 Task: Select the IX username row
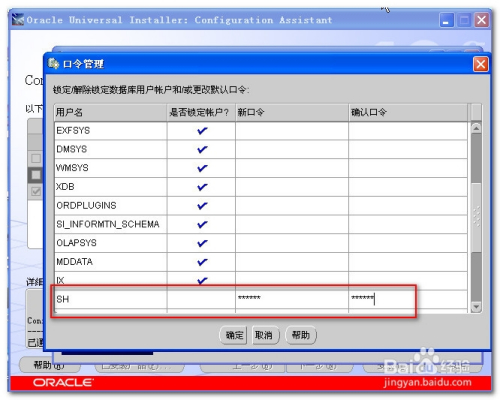pyautogui.click(x=111, y=281)
